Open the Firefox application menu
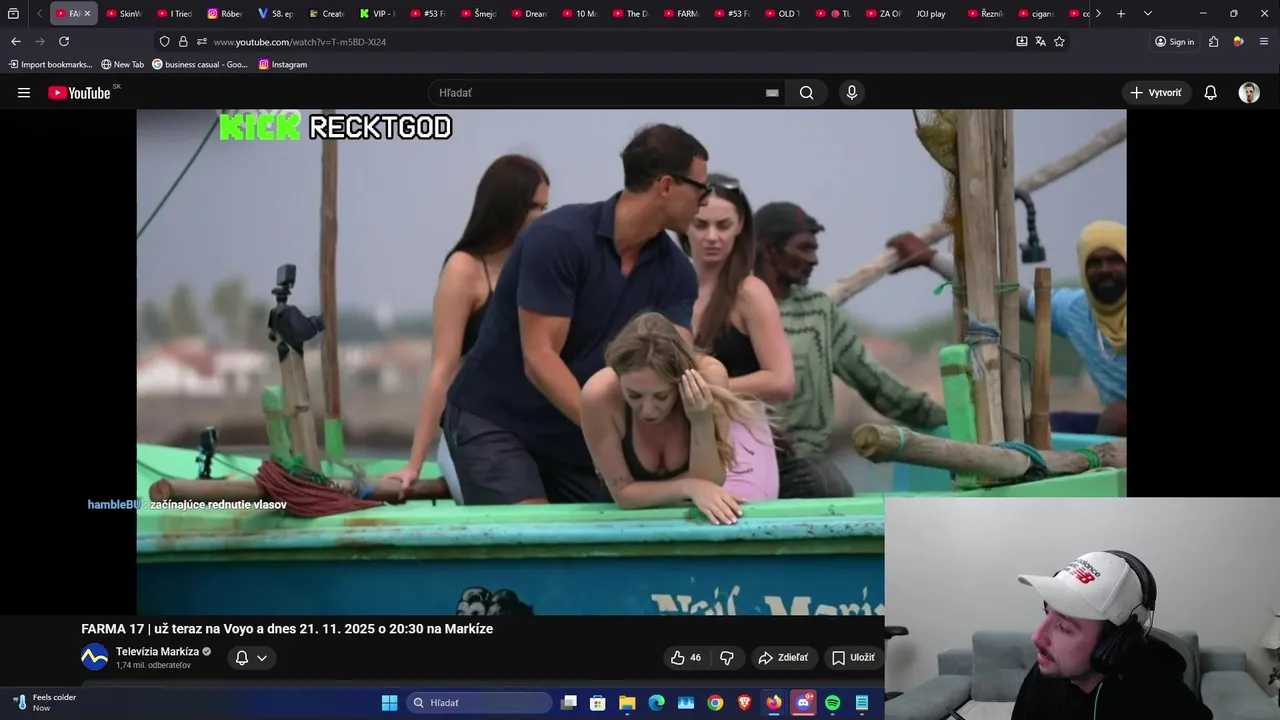The width and height of the screenshot is (1280, 720). click(x=1264, y=41)
